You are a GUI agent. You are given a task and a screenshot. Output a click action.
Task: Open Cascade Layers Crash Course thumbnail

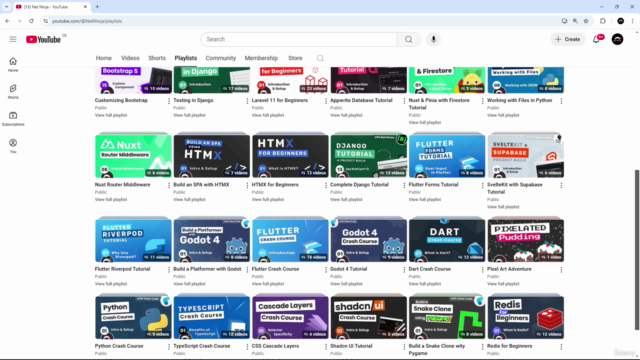click(290, 318)
